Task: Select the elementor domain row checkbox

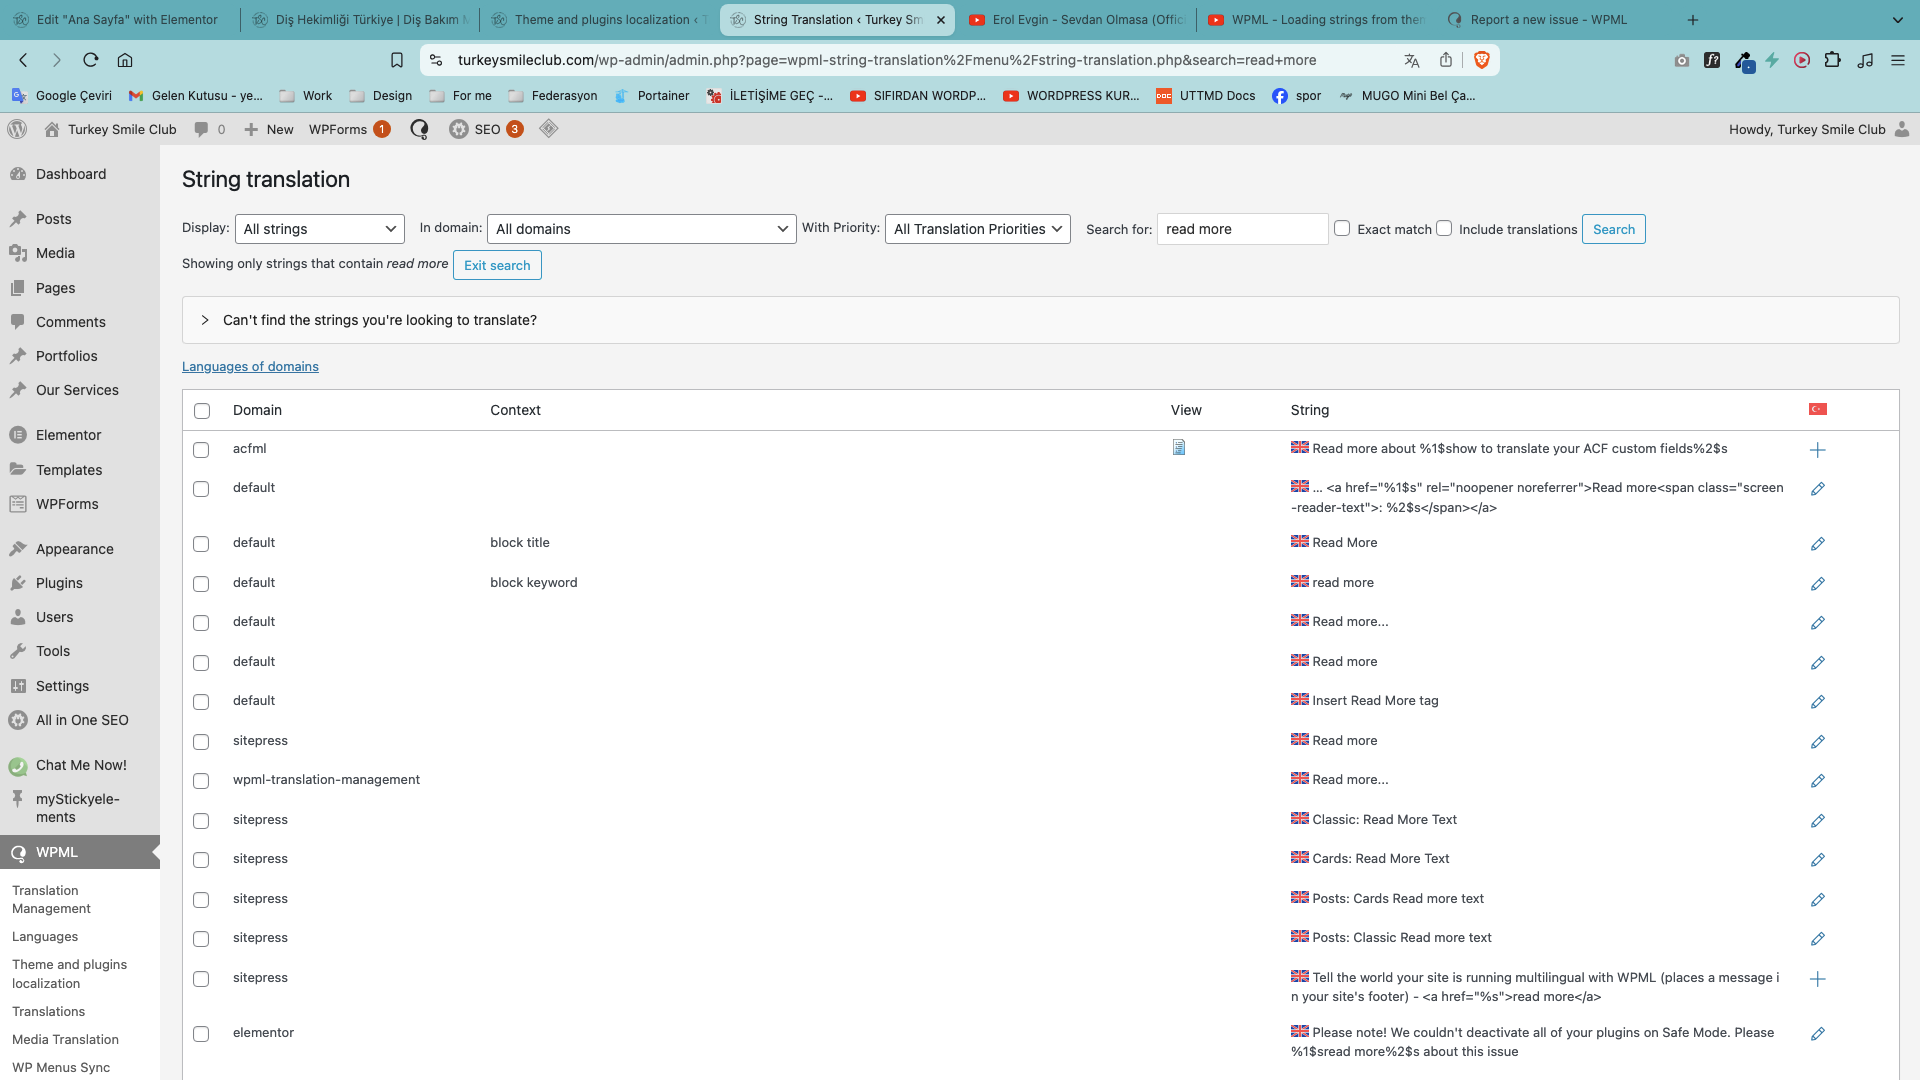Action: pyautogui.click(x=201, y=1034)
